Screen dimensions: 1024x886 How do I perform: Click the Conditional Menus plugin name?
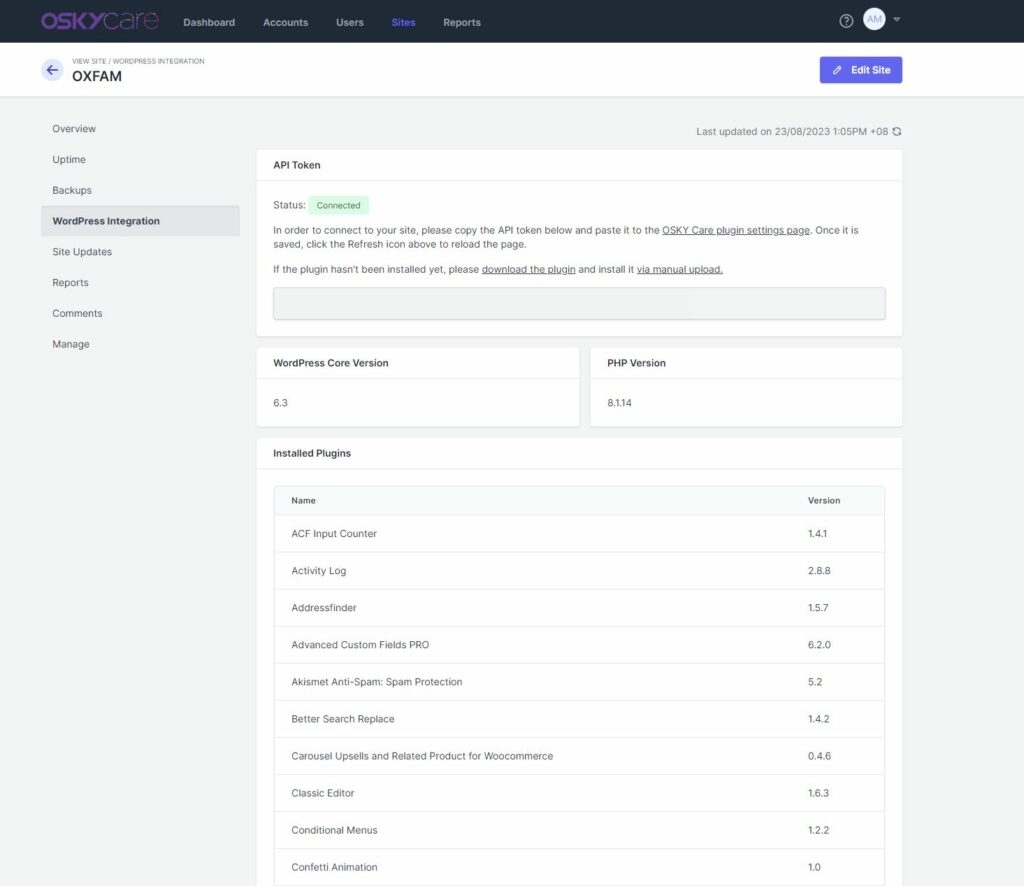334,831
